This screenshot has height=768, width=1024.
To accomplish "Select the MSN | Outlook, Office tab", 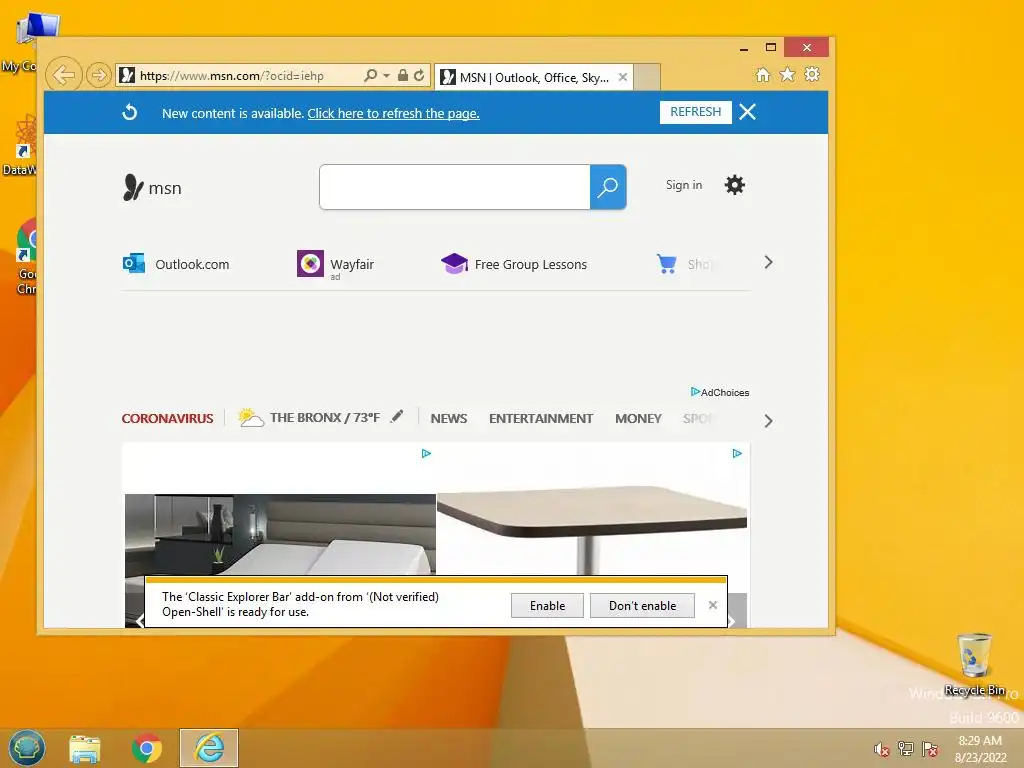I will 534,78.
